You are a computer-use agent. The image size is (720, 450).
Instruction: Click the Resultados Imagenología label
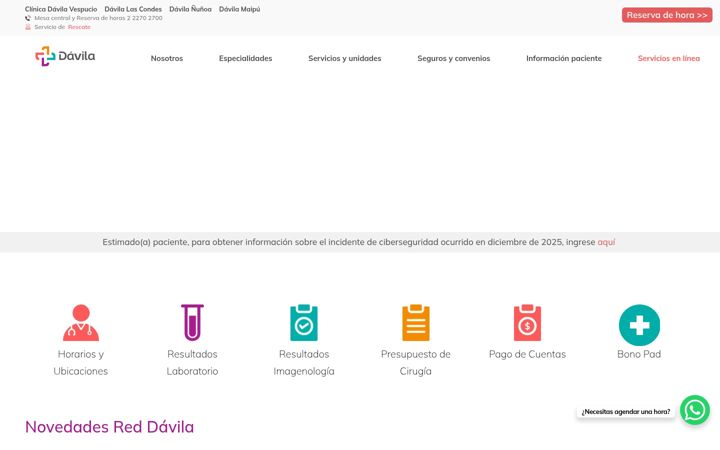pyautogui.click(x=304, y=363)
